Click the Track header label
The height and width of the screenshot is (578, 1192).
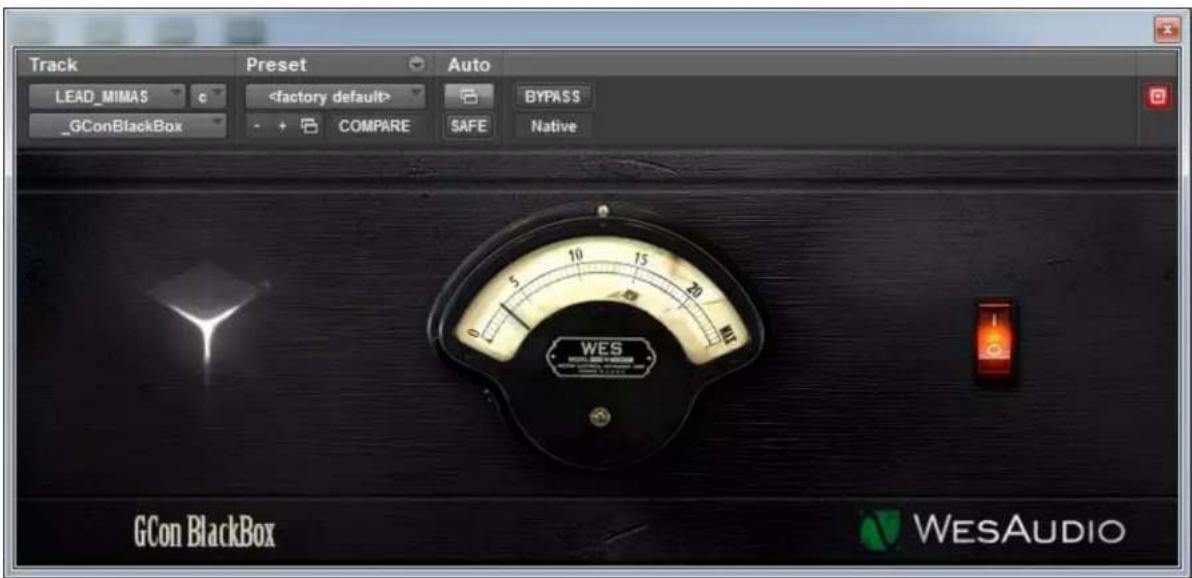pyautogui.click(x=53, y=65)
